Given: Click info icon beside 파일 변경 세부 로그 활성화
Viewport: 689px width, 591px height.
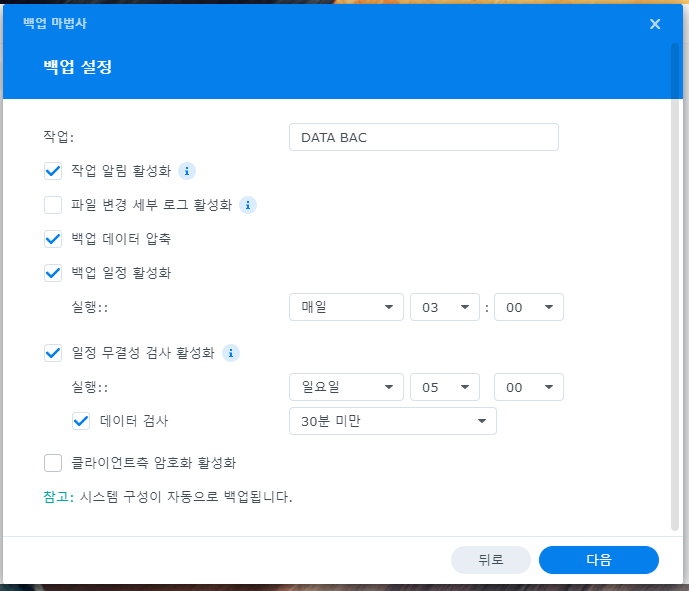Looking at the screenshot, I should pyautogui.click(x=248, y=205).
